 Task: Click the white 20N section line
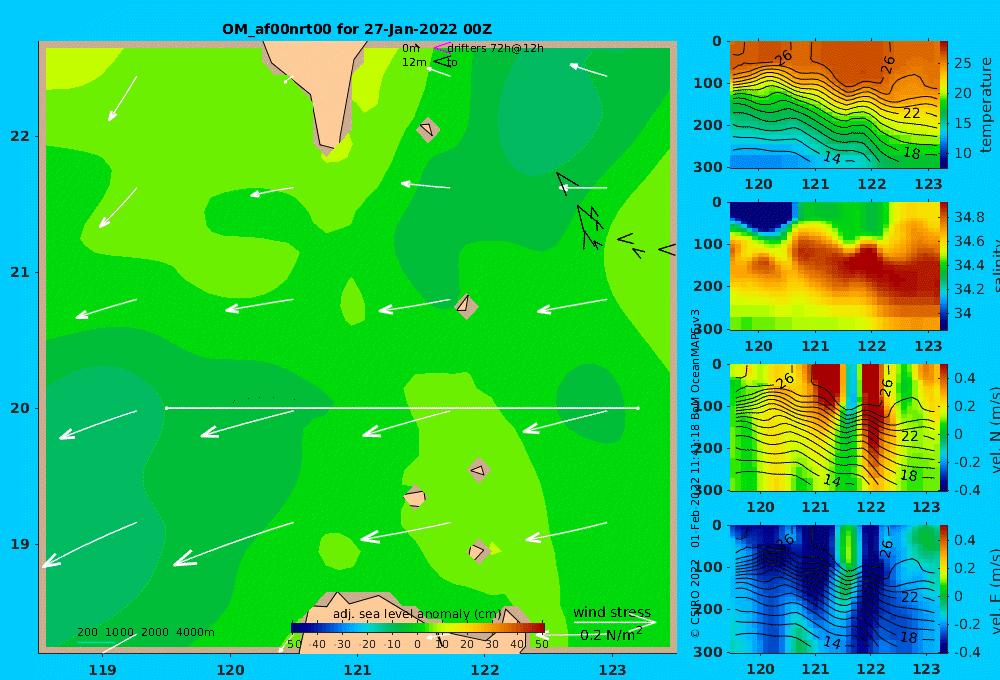[402, 408]
